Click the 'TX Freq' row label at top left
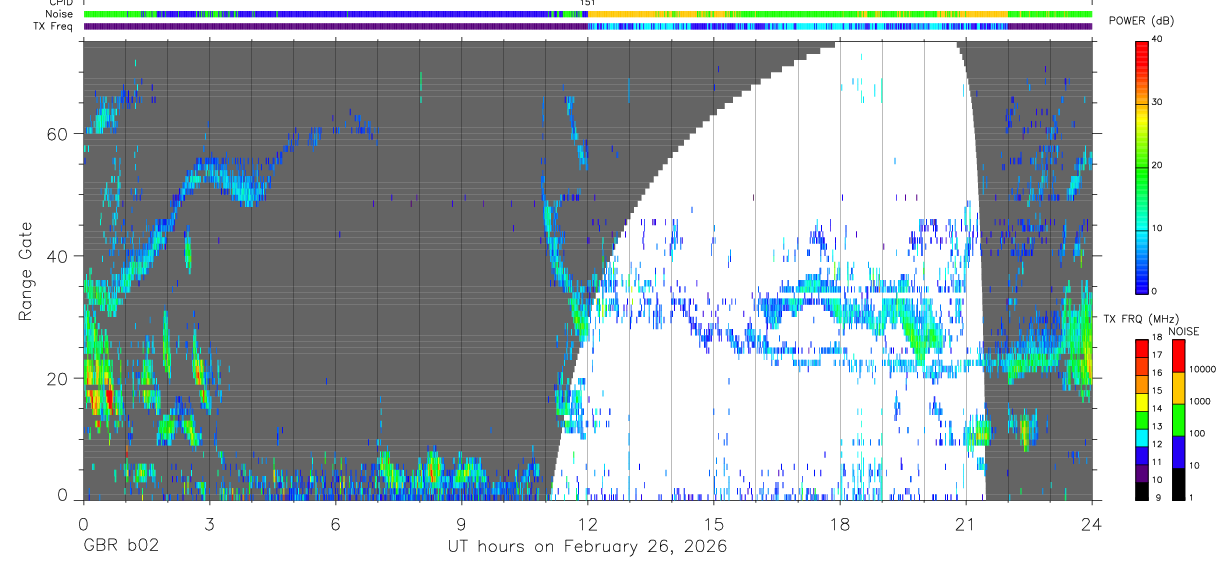This screenshot has height=567, width=1228. [54, 26]
